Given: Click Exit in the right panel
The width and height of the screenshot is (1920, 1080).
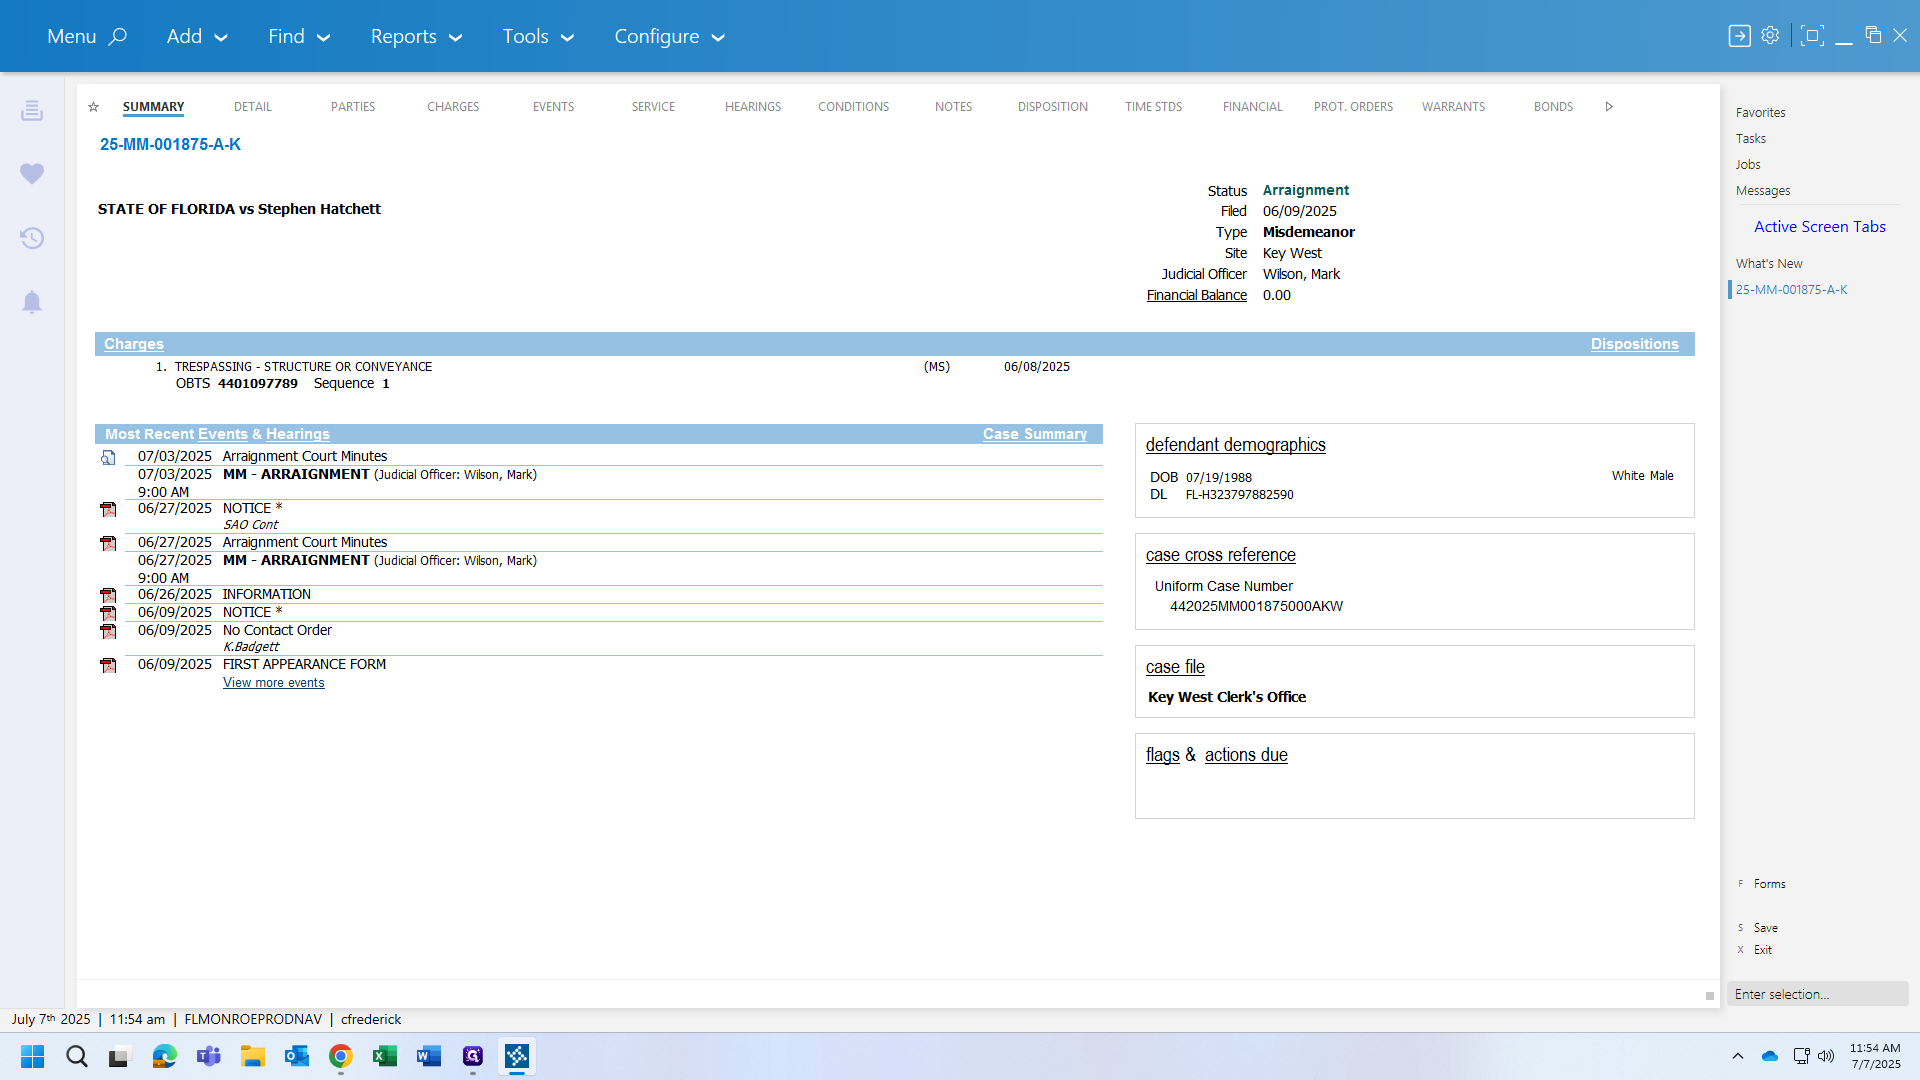Looking at the screenshot, I should (1762, 950).
